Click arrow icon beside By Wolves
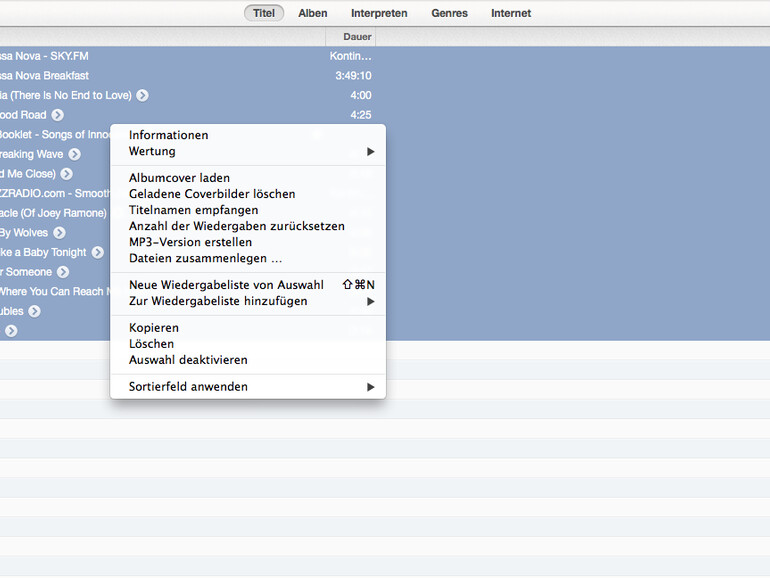This screenshot has width=770, height=578. [x=59, y=233]
